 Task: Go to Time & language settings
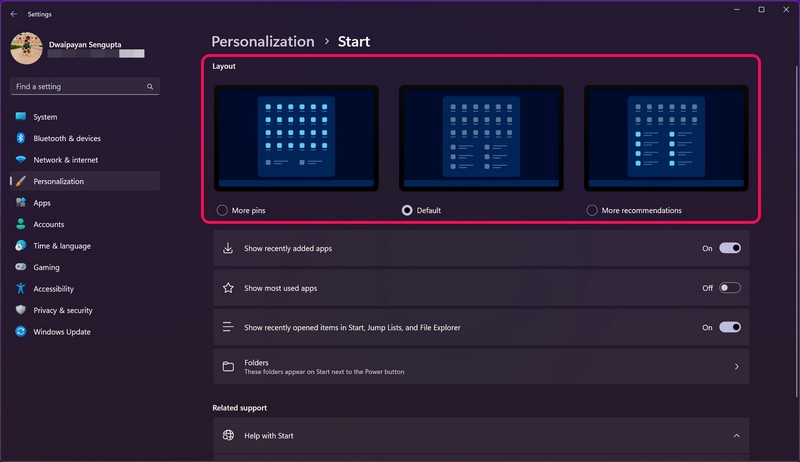[61, 246]
